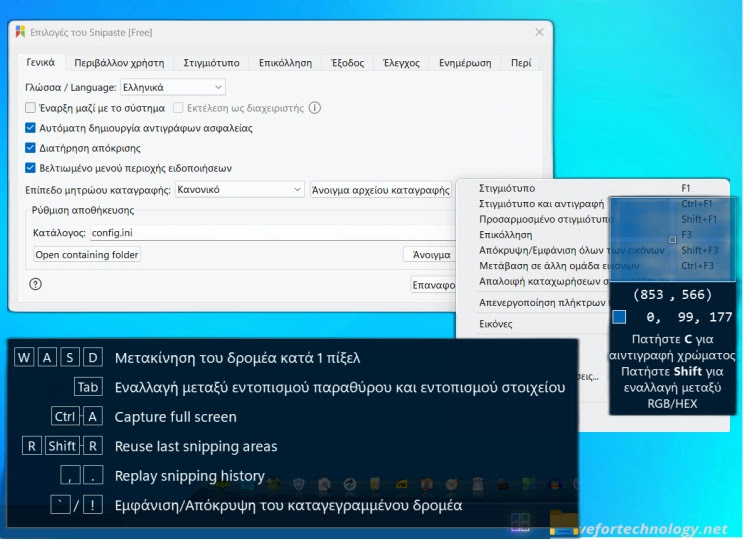Disable Βελτιωμένο μενού περιοχής ειδοποιήσεων
The width and height of the screenshot is (744, 540).
pyautogui.click(x=30, y=168)
